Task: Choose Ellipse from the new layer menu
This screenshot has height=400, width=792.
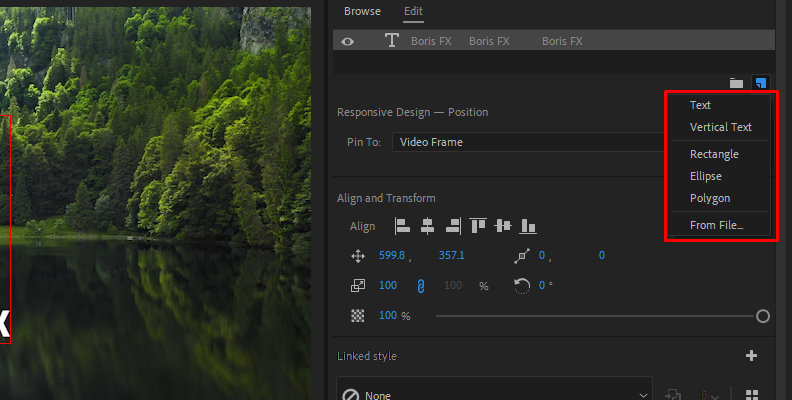Action: coord(706,176)
